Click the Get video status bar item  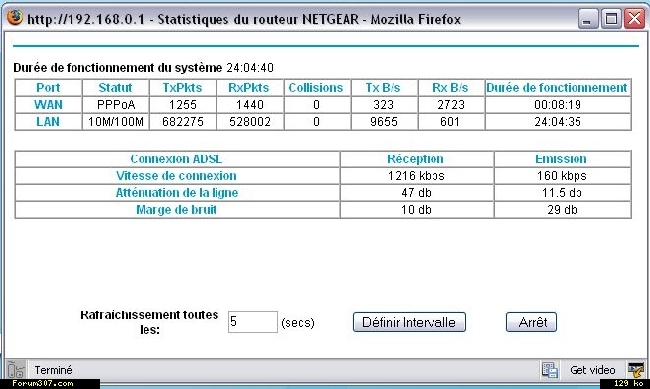coord(592,370)
